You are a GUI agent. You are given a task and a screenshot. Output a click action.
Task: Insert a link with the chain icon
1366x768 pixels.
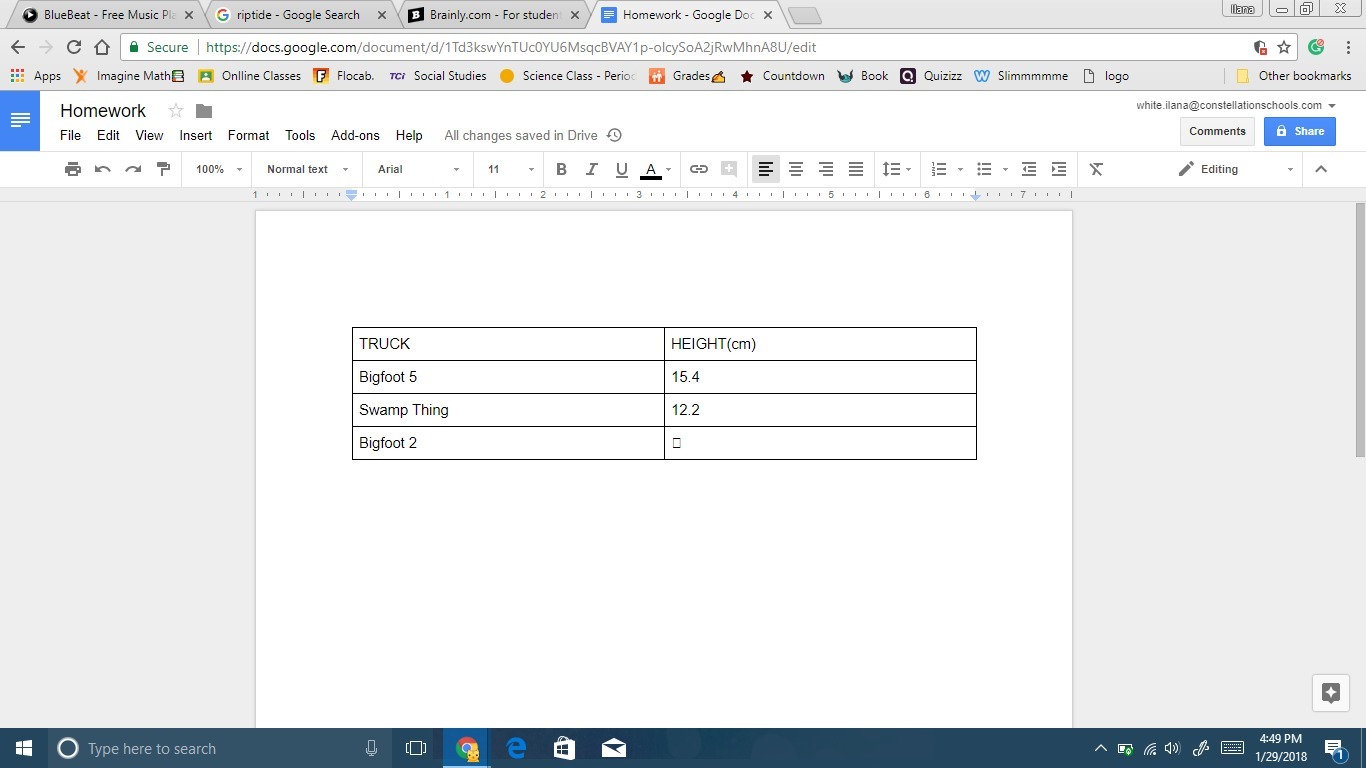tap(699, 169)
